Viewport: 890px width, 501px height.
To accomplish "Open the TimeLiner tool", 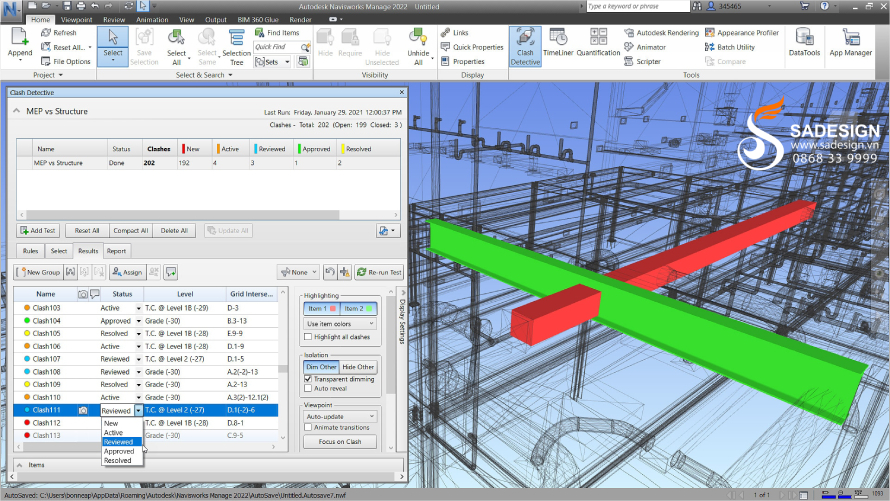I will [558, 43].
